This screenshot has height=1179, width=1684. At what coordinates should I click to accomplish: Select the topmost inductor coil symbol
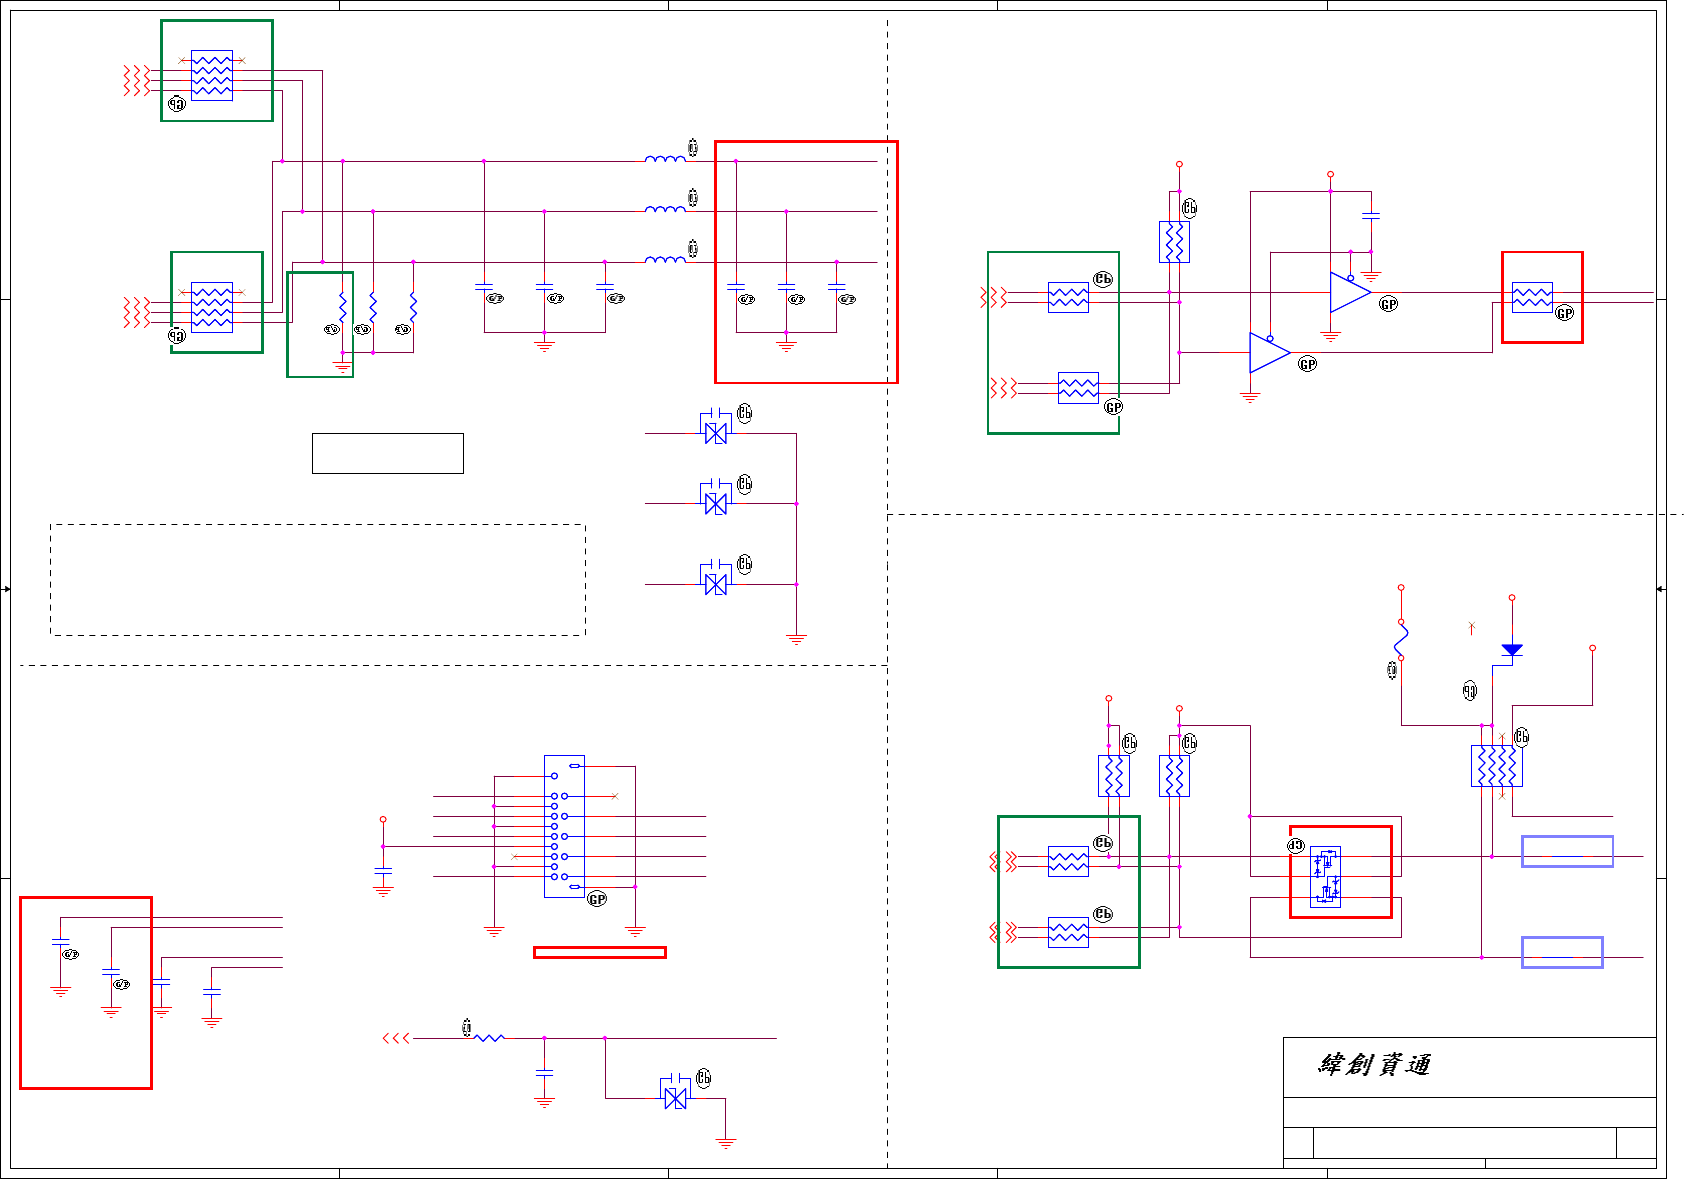pos(665,158)
